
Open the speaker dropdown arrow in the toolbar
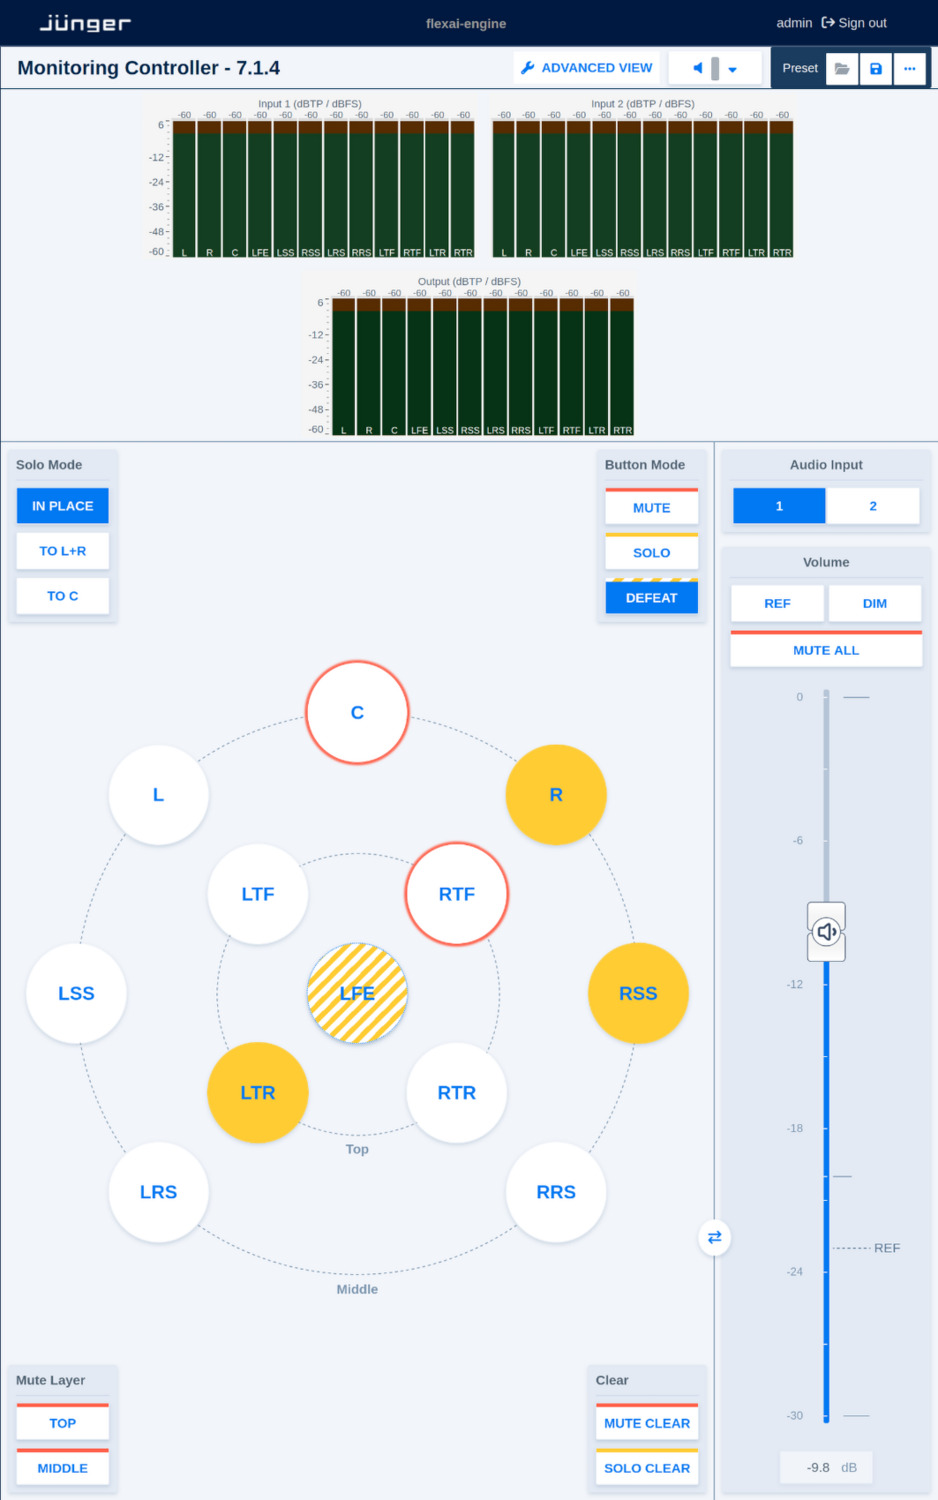pyautogui.click(x=733, y=67)
